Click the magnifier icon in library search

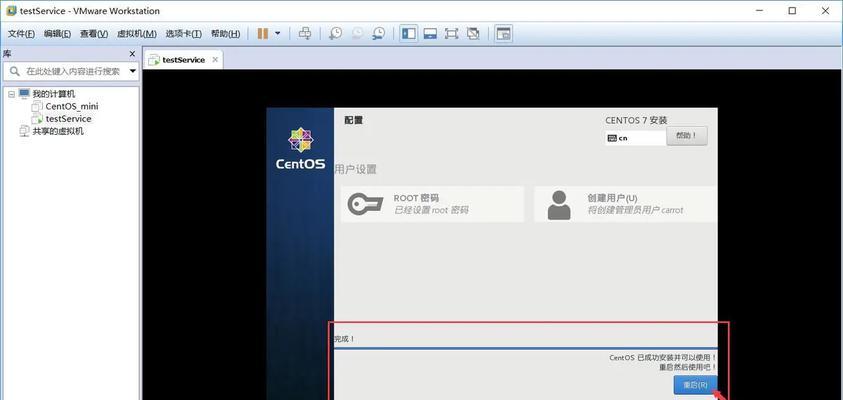coord(15,71)
